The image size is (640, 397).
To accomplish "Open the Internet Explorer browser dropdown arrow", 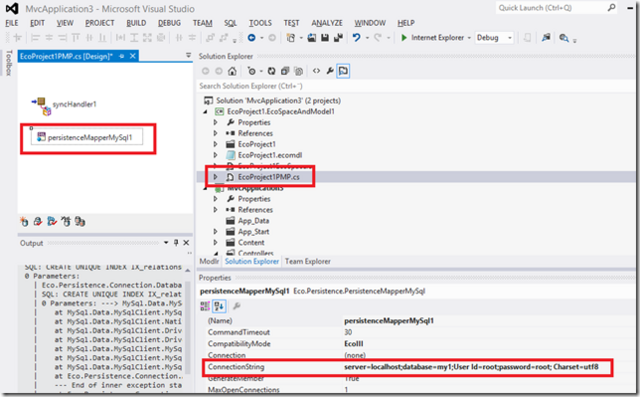I will (x=469, y=38).
